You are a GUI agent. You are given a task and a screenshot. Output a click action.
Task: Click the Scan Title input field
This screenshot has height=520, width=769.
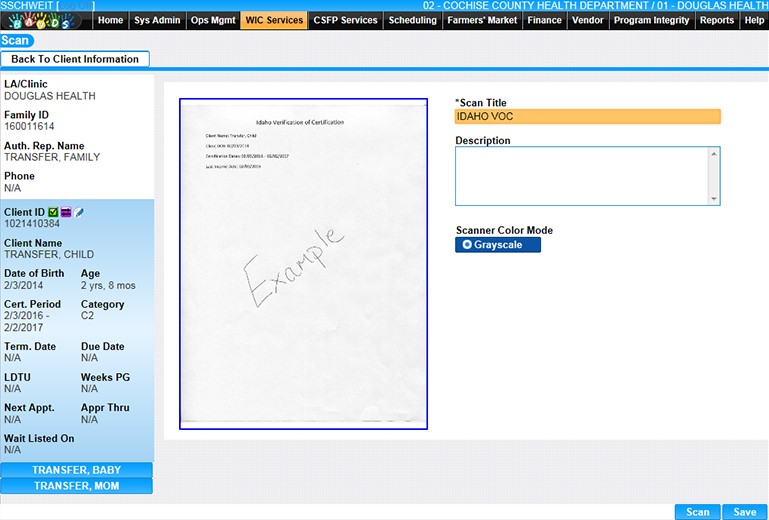pyautogui.click(x=587, y=116)
